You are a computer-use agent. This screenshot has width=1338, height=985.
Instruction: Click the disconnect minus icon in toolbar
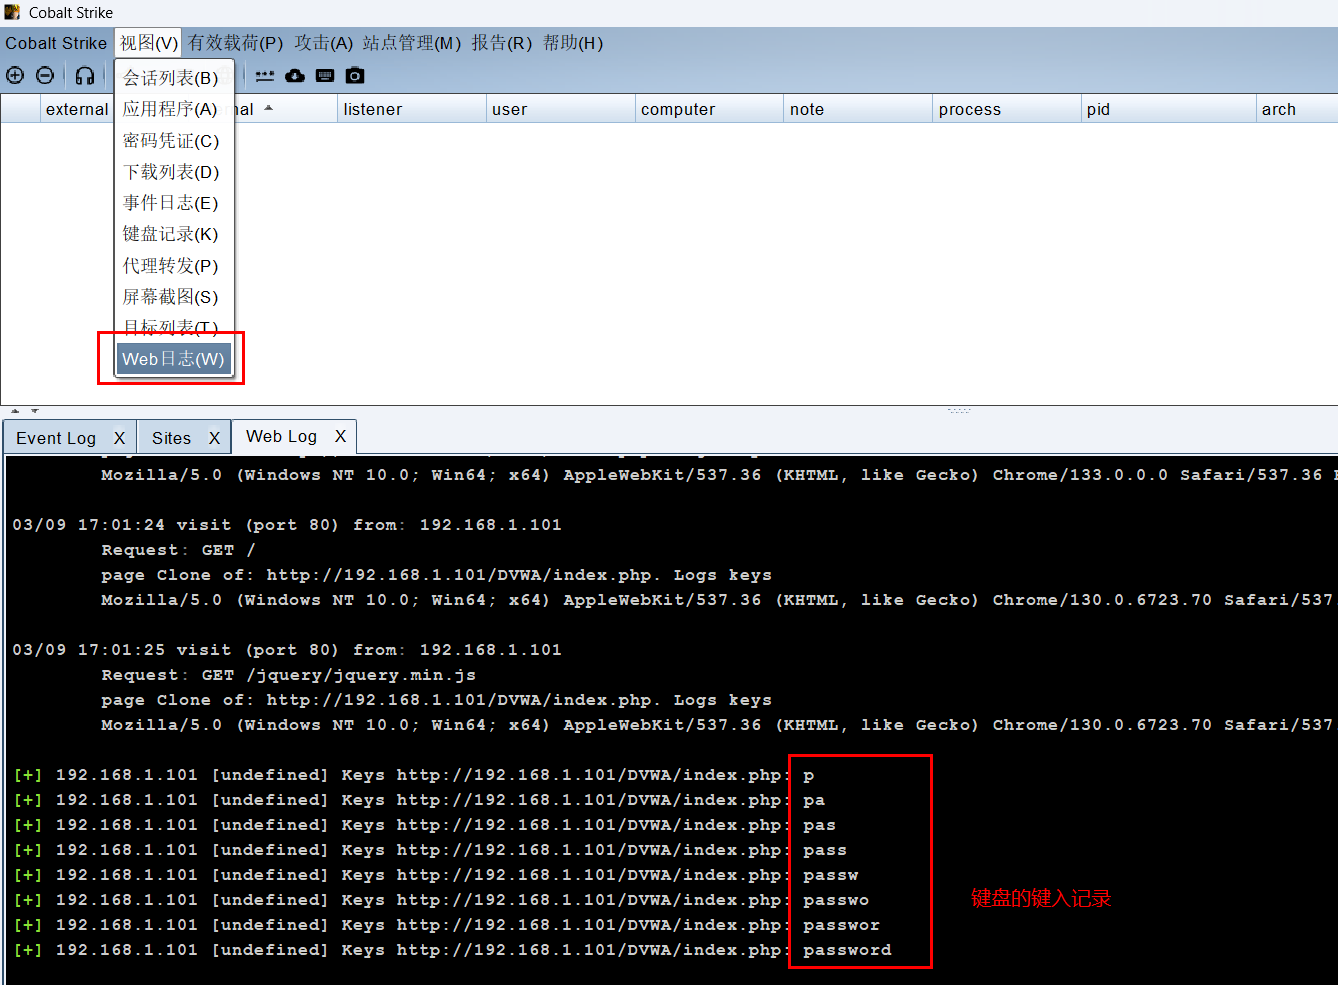pos(45,76)
